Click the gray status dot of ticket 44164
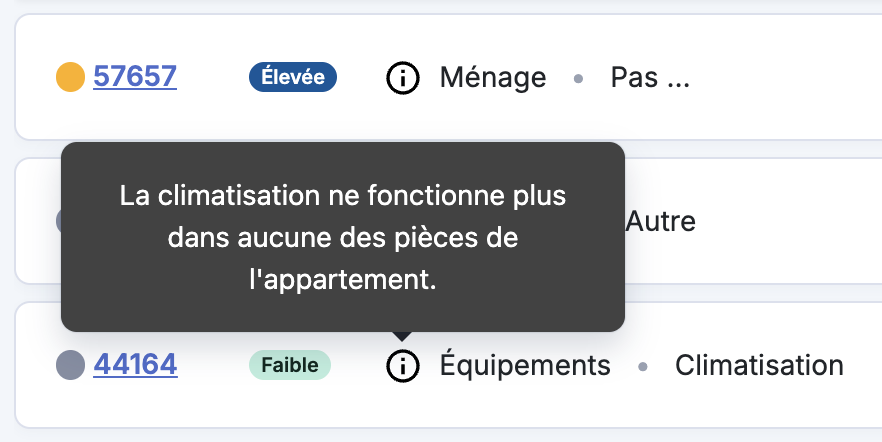This screenshot has height=442, width=882. pyautogui.click(x=70, y=365)
